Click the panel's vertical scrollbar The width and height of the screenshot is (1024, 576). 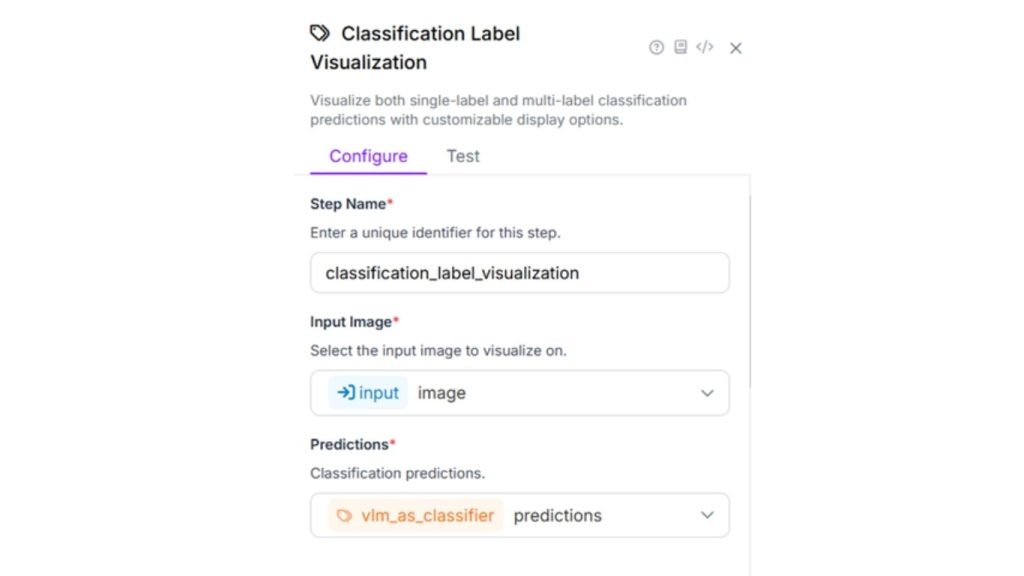(750, 290)
